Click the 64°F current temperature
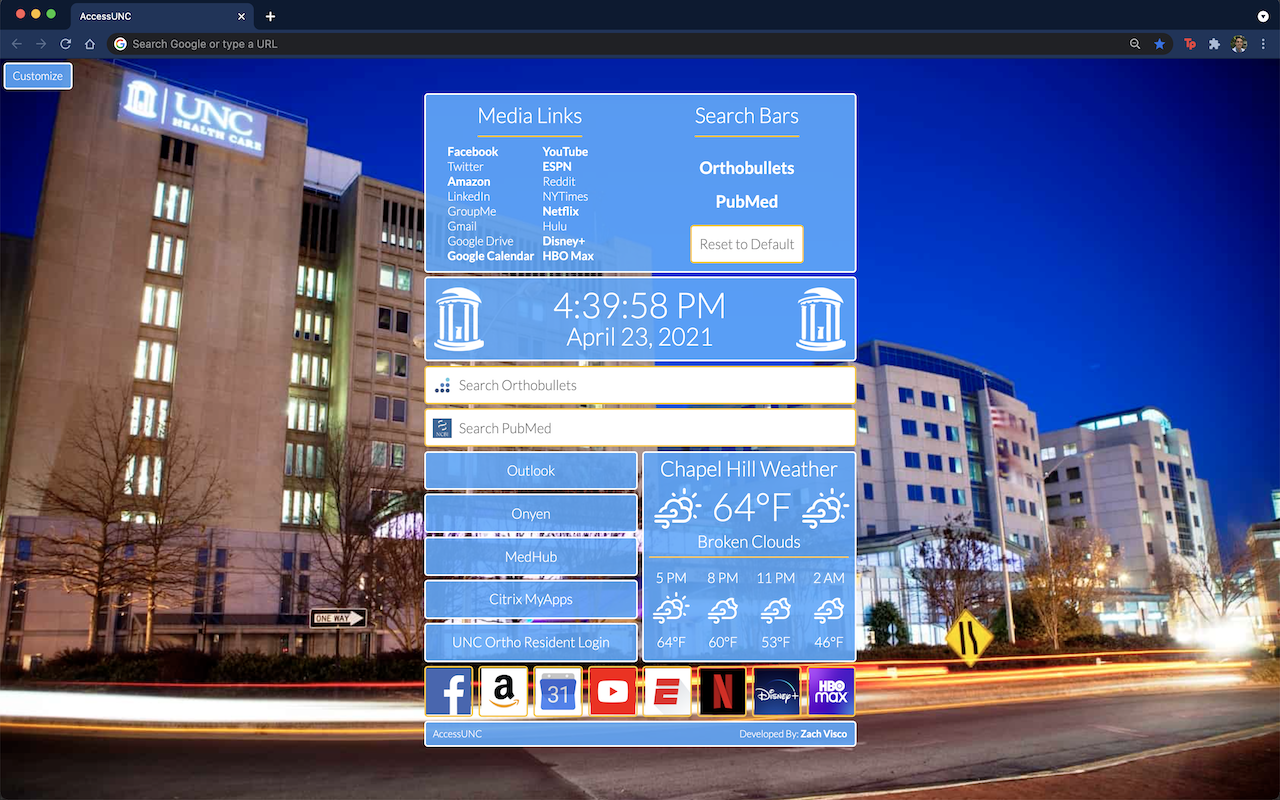Viewport: 1280px width, 800px height. [751, 508]
